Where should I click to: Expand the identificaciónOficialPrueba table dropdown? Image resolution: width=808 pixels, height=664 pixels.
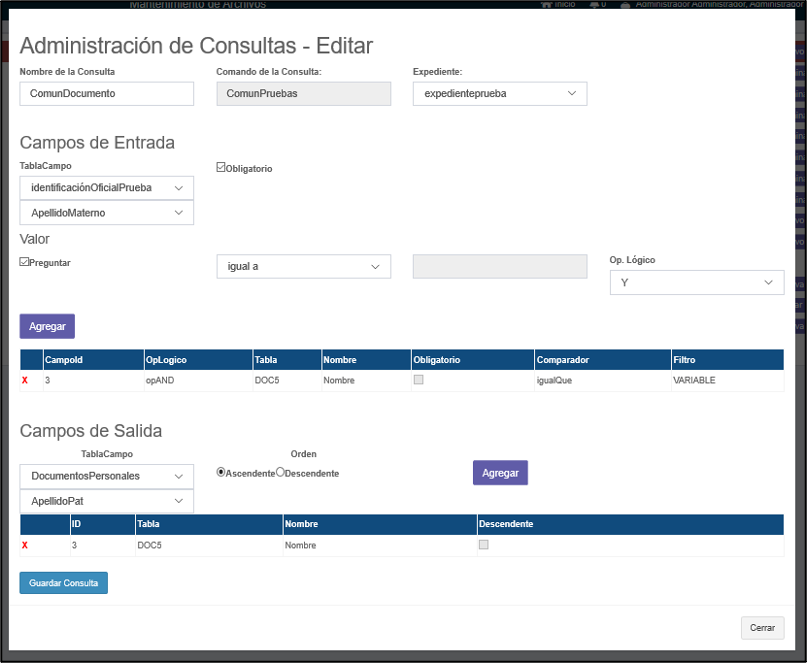106,187
